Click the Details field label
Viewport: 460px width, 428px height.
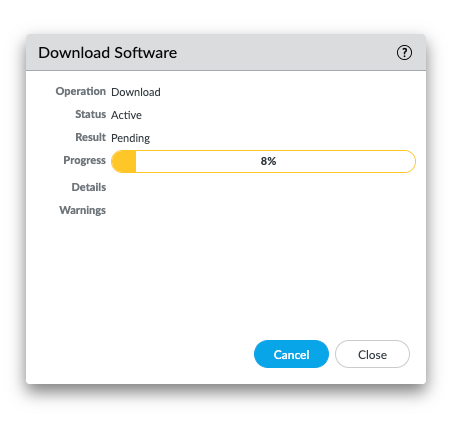click(89, 187)
